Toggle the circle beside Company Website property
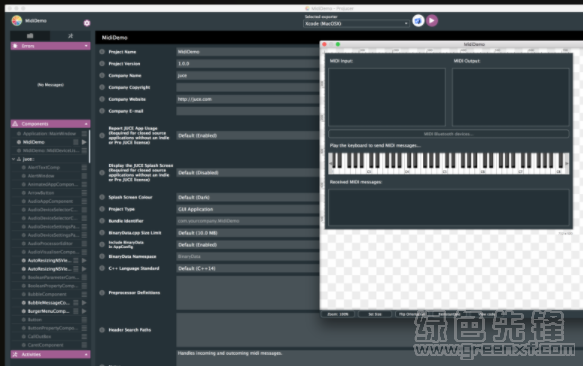The height and width of the screenshot is (366, 583). (102, 99)
